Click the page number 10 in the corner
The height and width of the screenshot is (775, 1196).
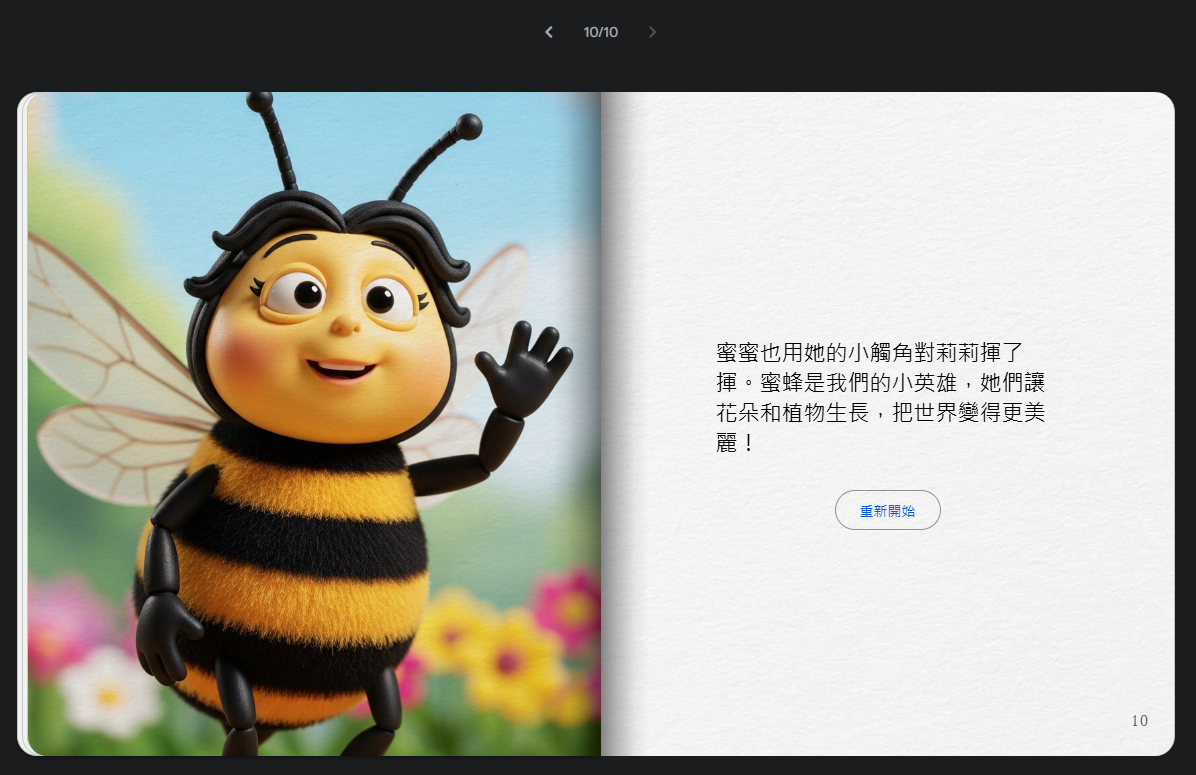tap(1139, 720)
